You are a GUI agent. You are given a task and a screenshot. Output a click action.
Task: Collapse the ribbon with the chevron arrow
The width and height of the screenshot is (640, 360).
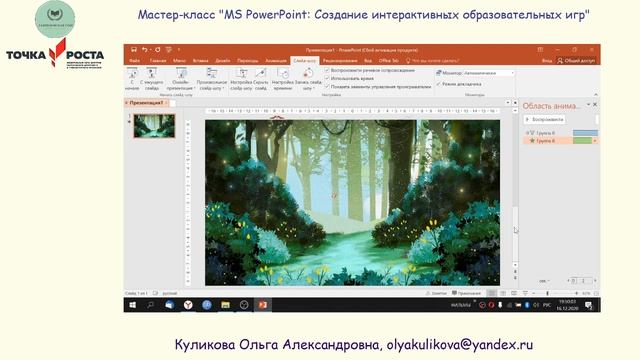click(x=596, y=95)
